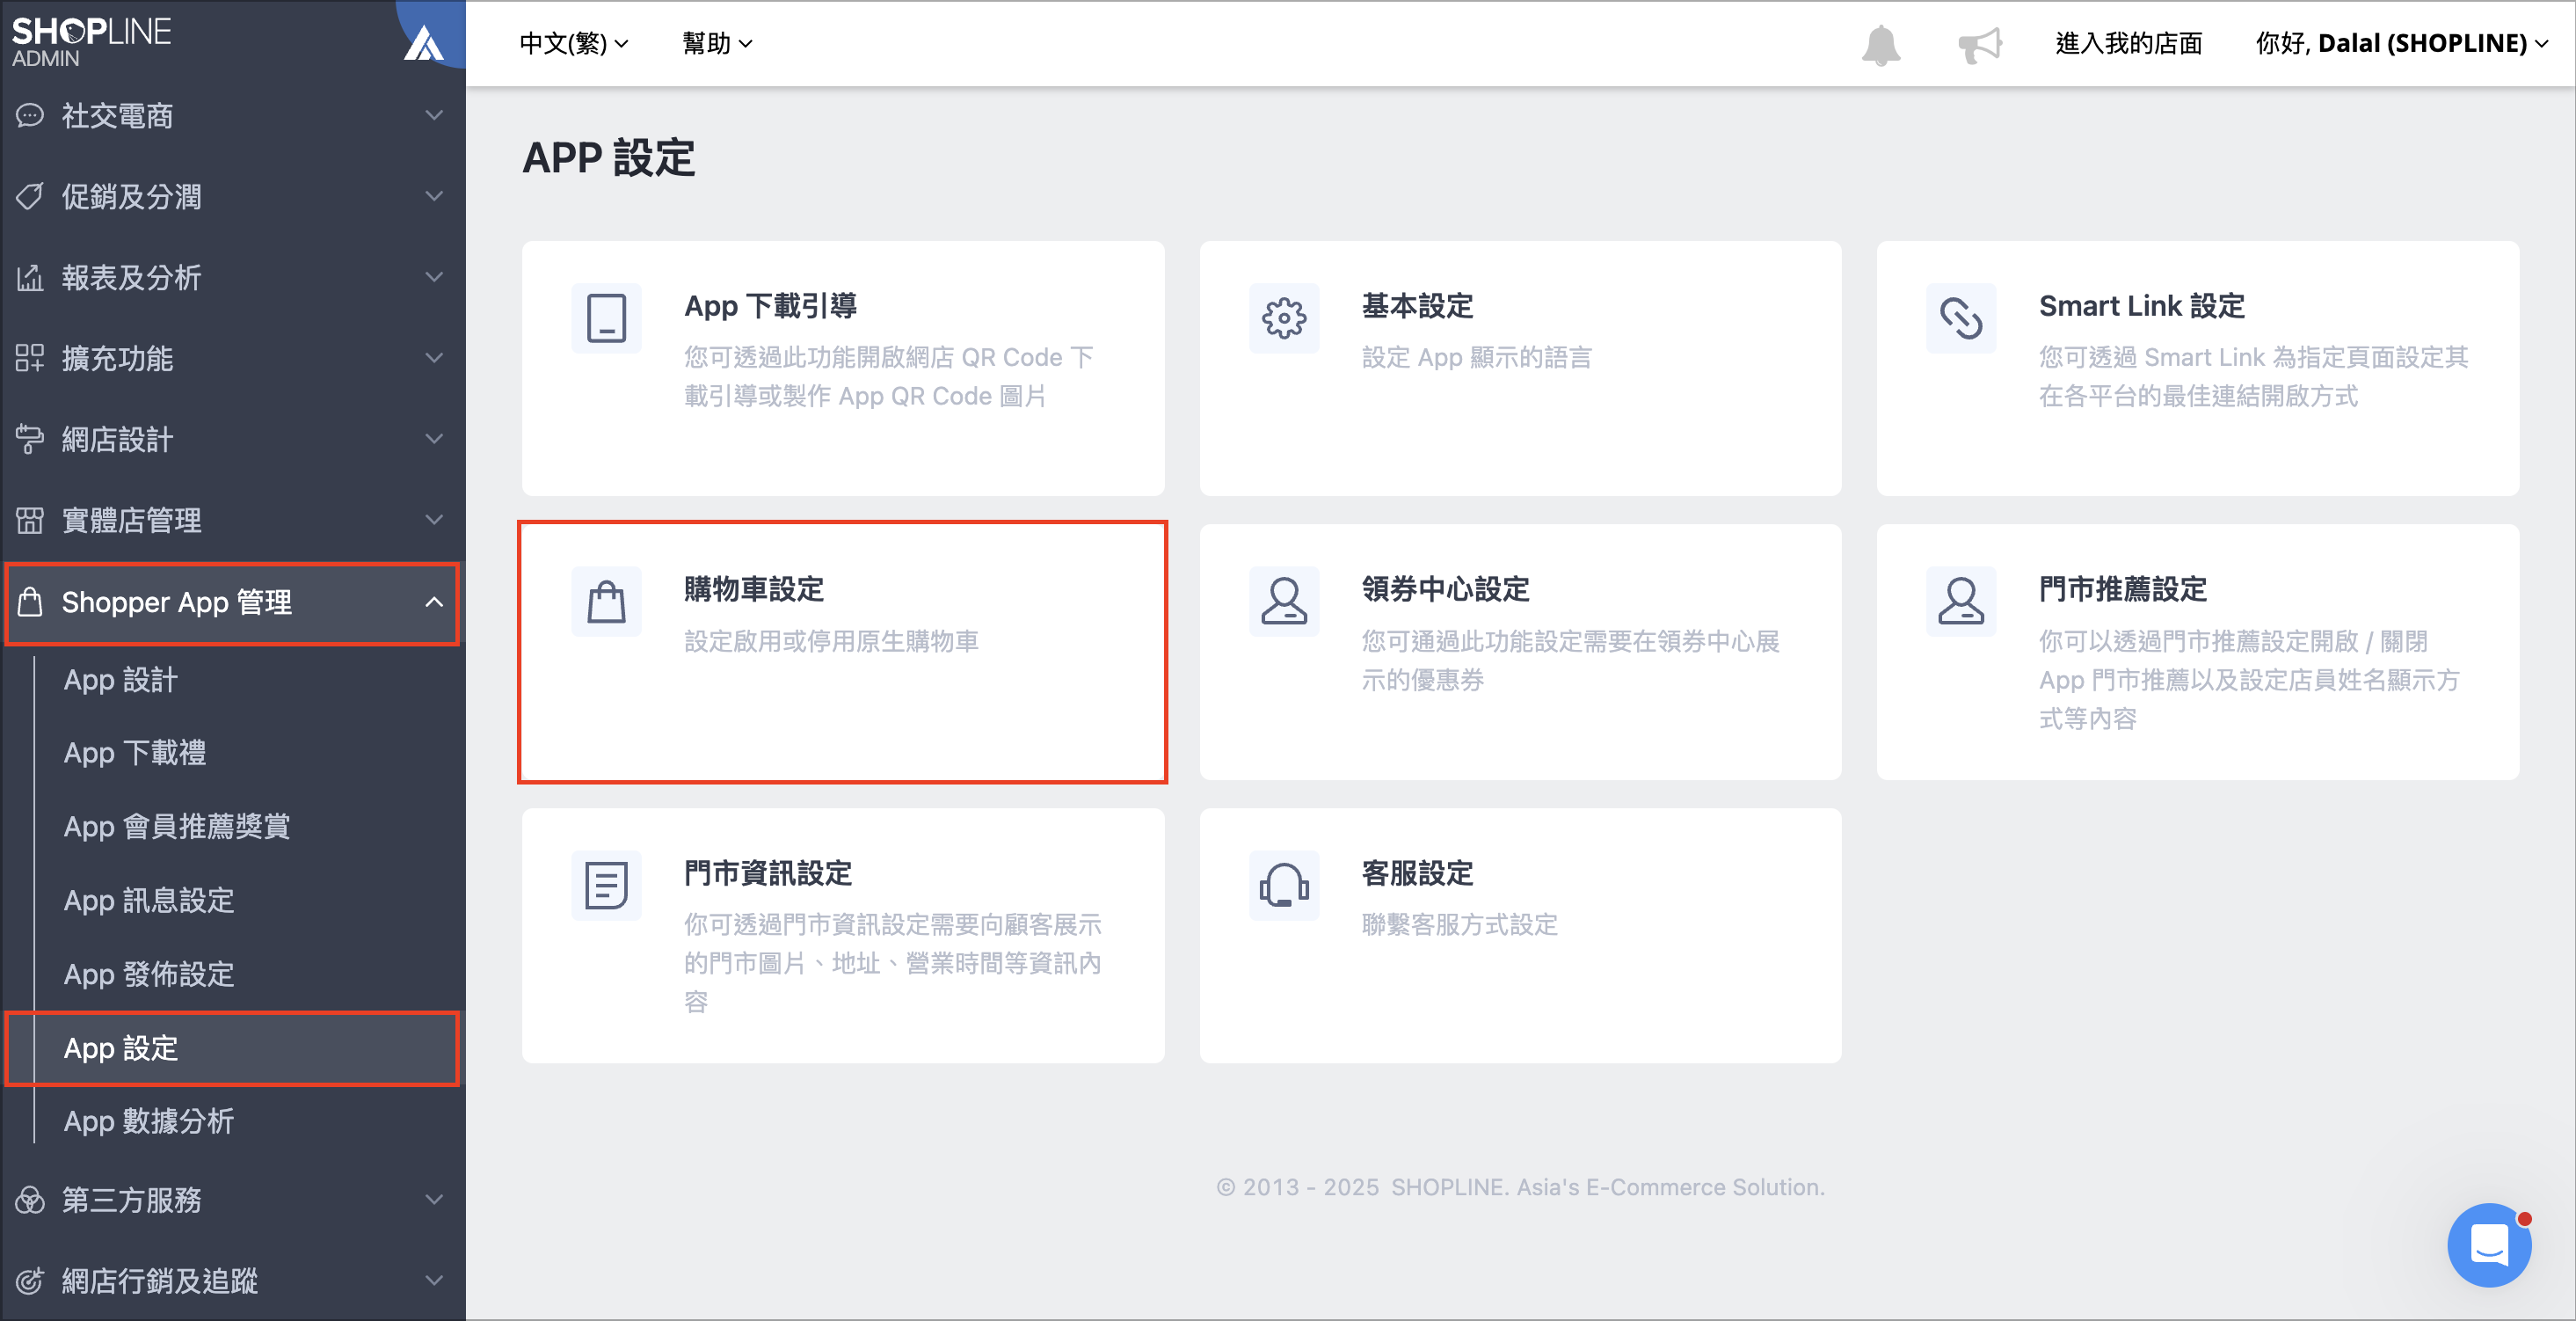Screen dimensions: 2576x1321
Task: Open the 幫助 help dropdown
Action: (x=717, y=43)
